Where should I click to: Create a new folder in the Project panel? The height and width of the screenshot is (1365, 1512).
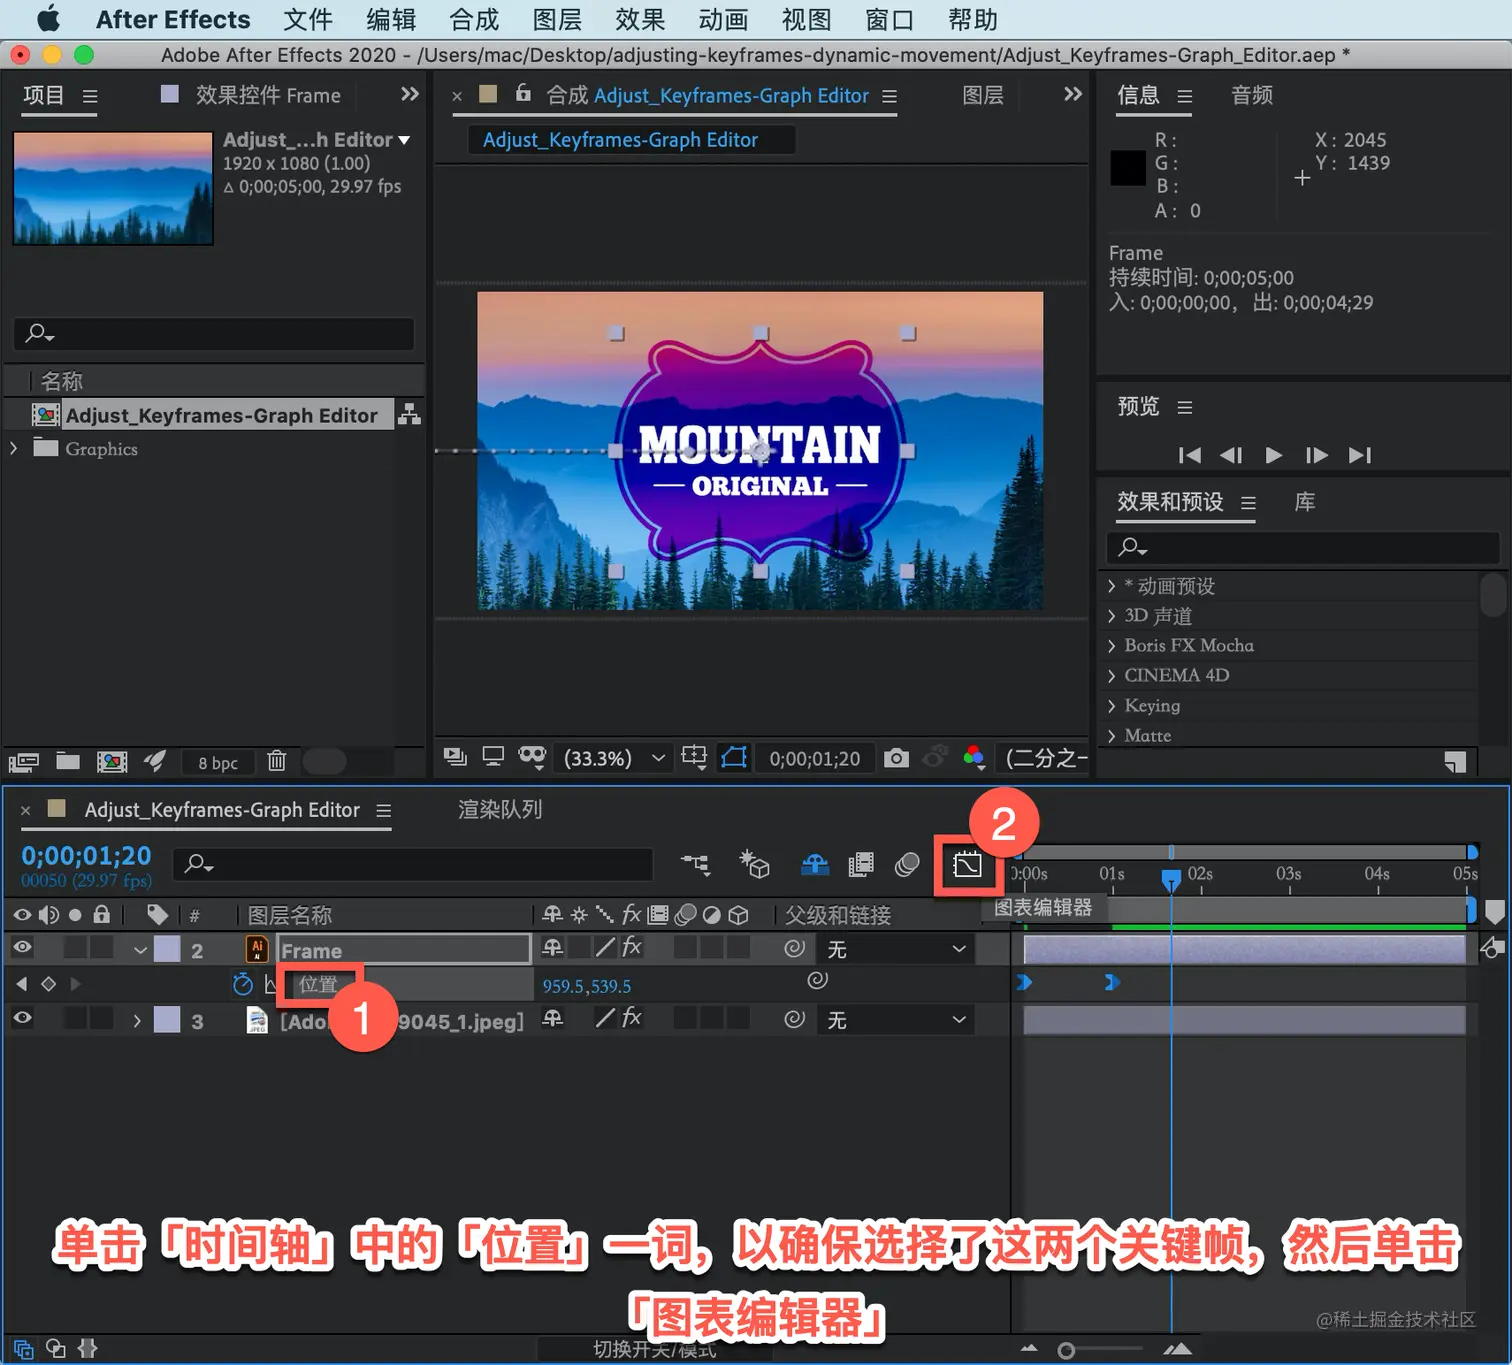pyautogui.click(x=68, y=761)
